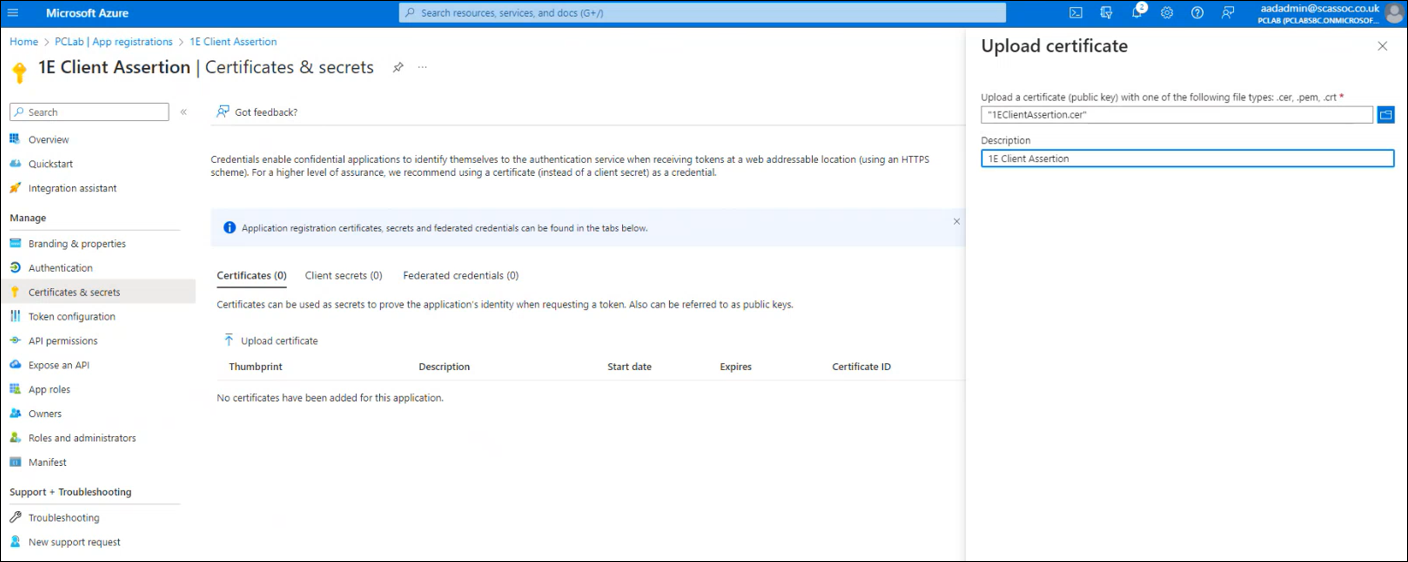Click the browse file folder icon

click(1385, 115)
